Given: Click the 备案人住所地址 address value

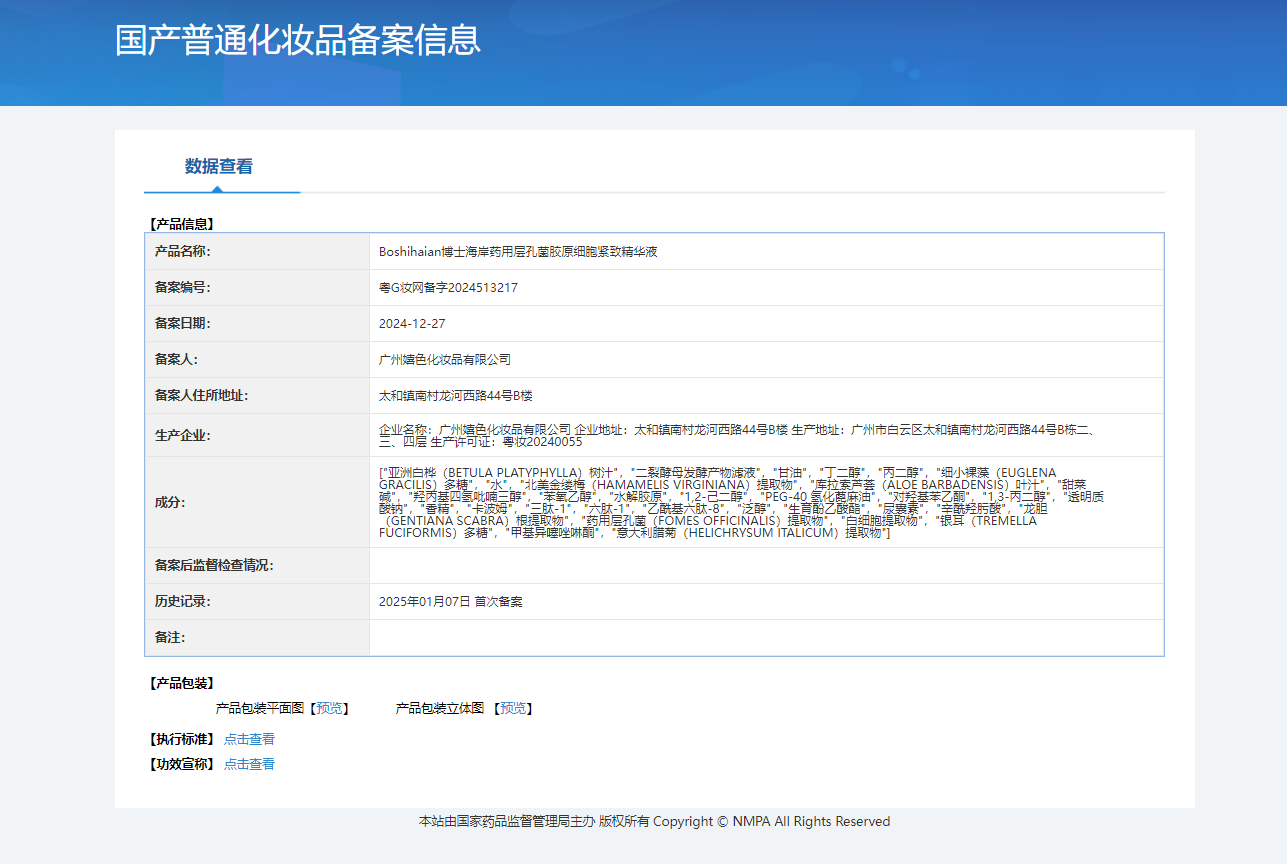Looking at the screenshot, I should pyautogui.click(x=455, y=396).
